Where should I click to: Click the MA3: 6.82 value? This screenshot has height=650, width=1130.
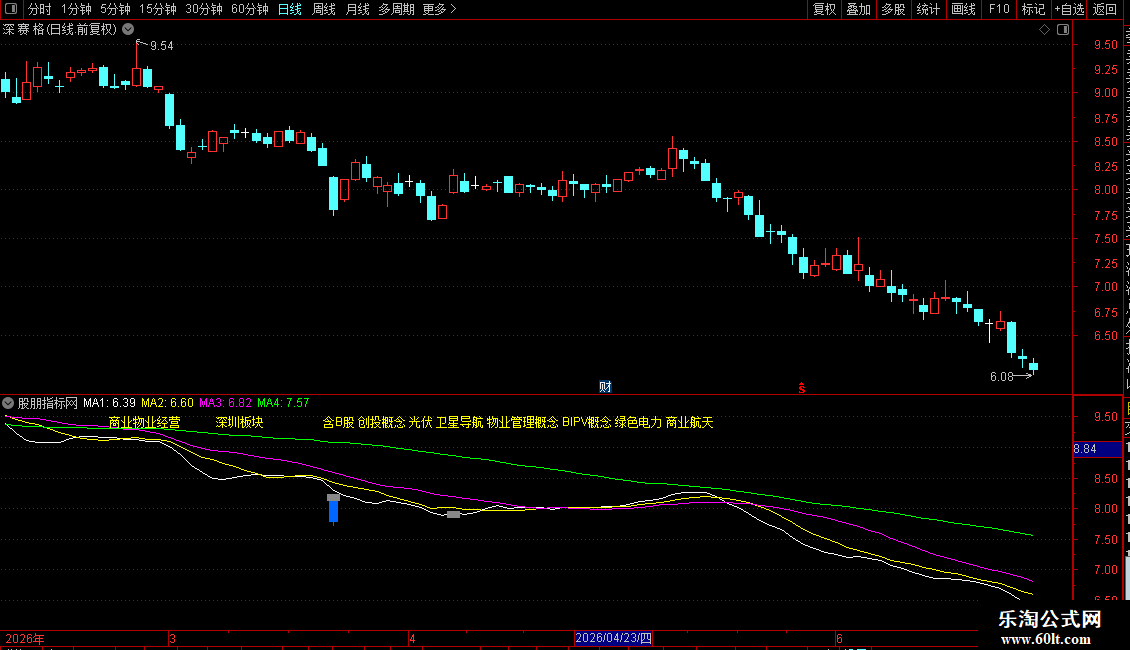click(x=226, y=403)
